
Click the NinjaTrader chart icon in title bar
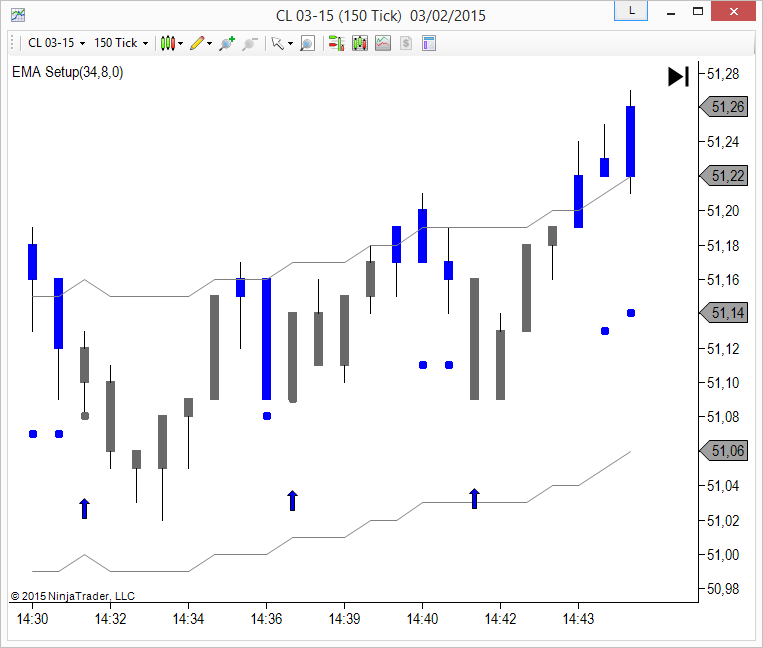click(x=18, y=15)
